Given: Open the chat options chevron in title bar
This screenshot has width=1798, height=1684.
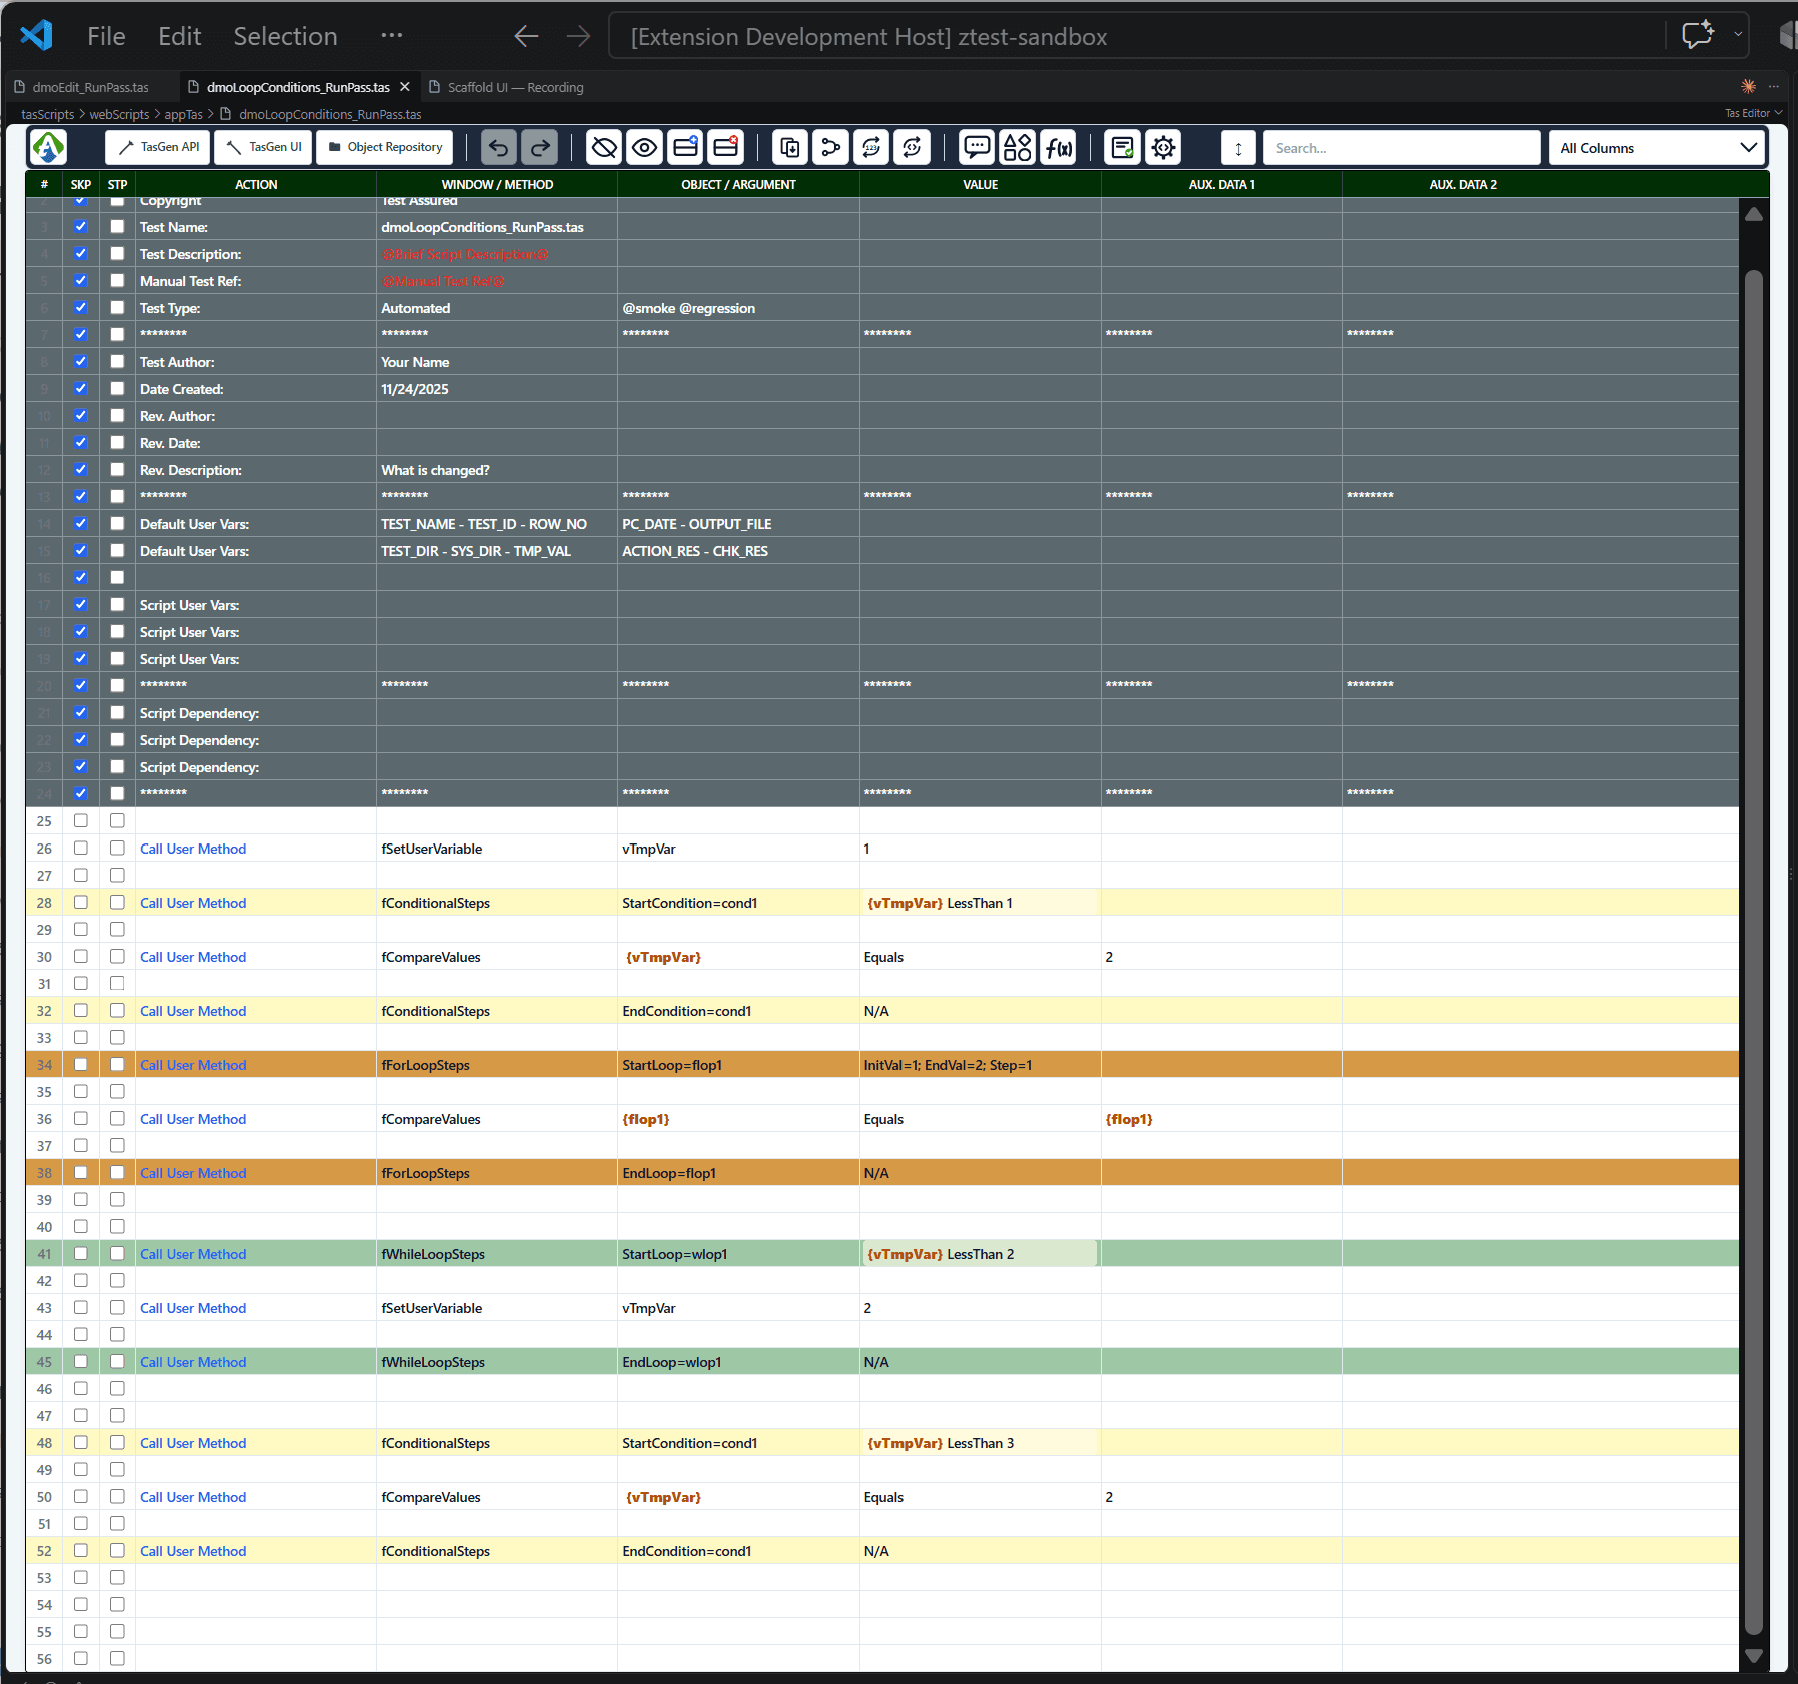Looking at the screenshot, I should tap(1738, 35).
